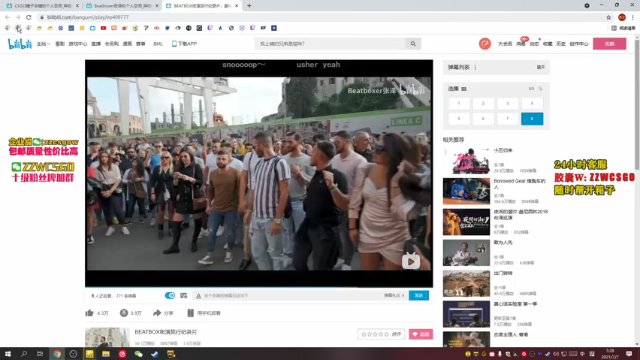Click the share arrow icon

tap(157, 313)
